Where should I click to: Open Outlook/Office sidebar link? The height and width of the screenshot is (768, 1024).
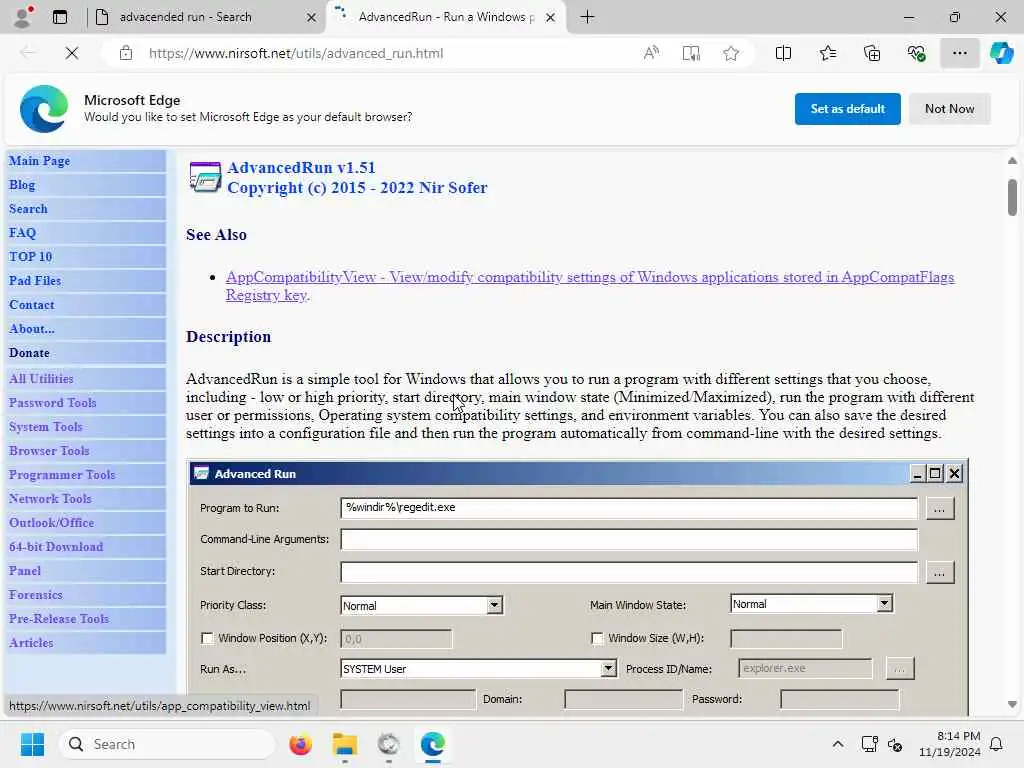point(52,523)
